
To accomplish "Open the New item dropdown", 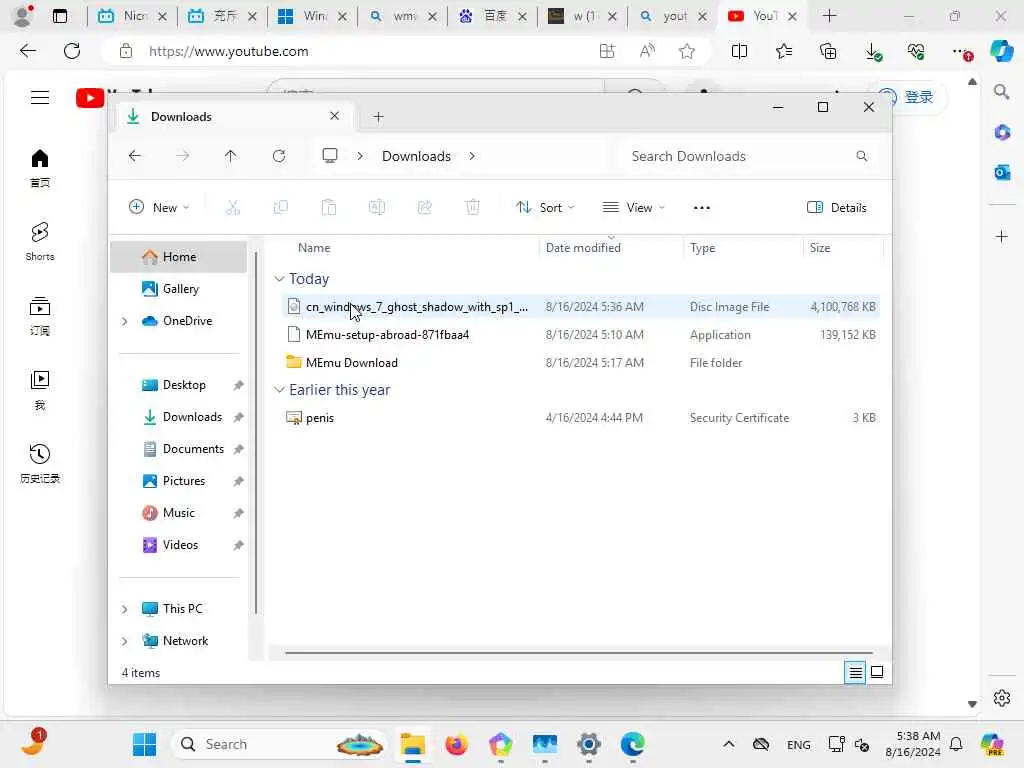I will point(159,208).
